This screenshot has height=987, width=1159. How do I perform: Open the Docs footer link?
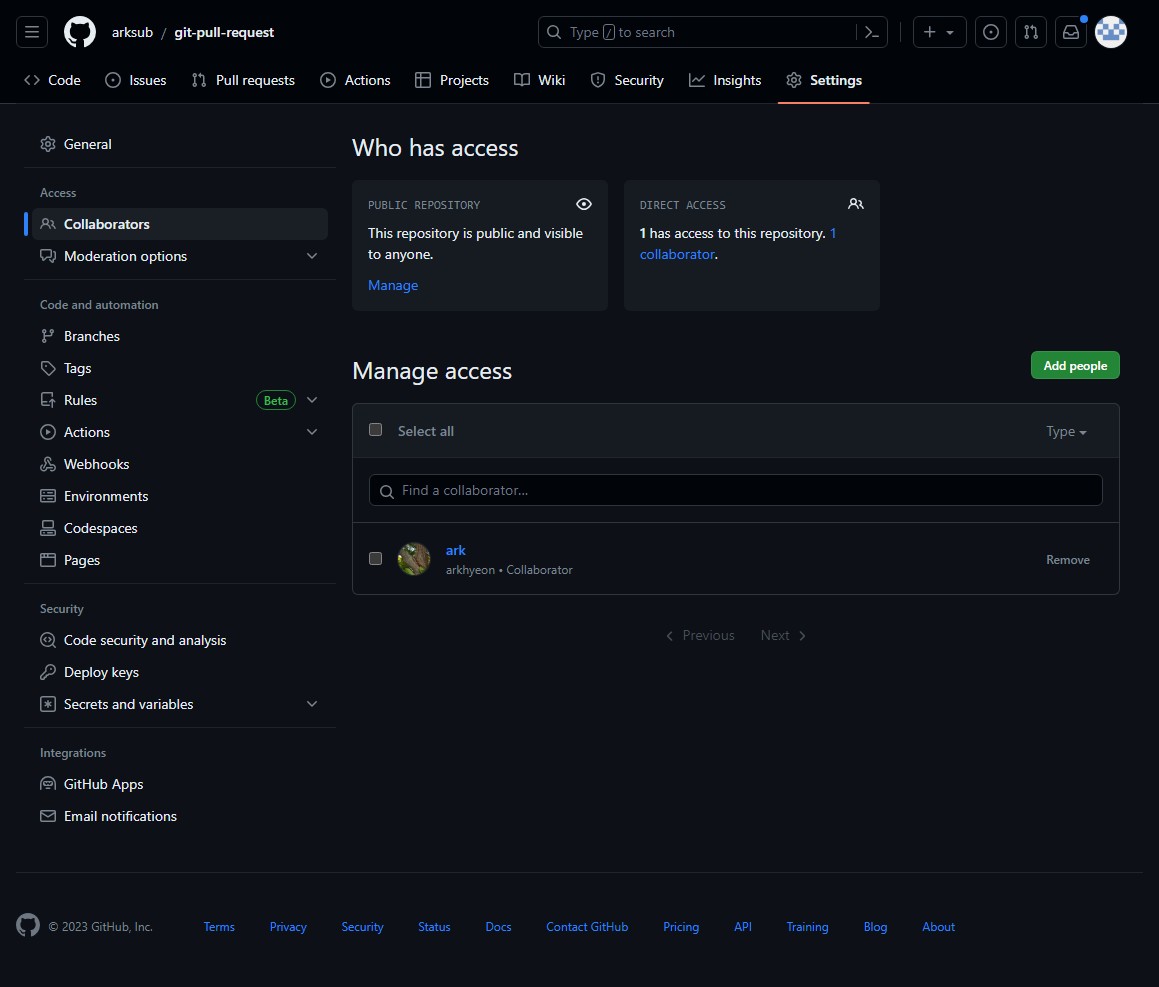coord(498,926)
